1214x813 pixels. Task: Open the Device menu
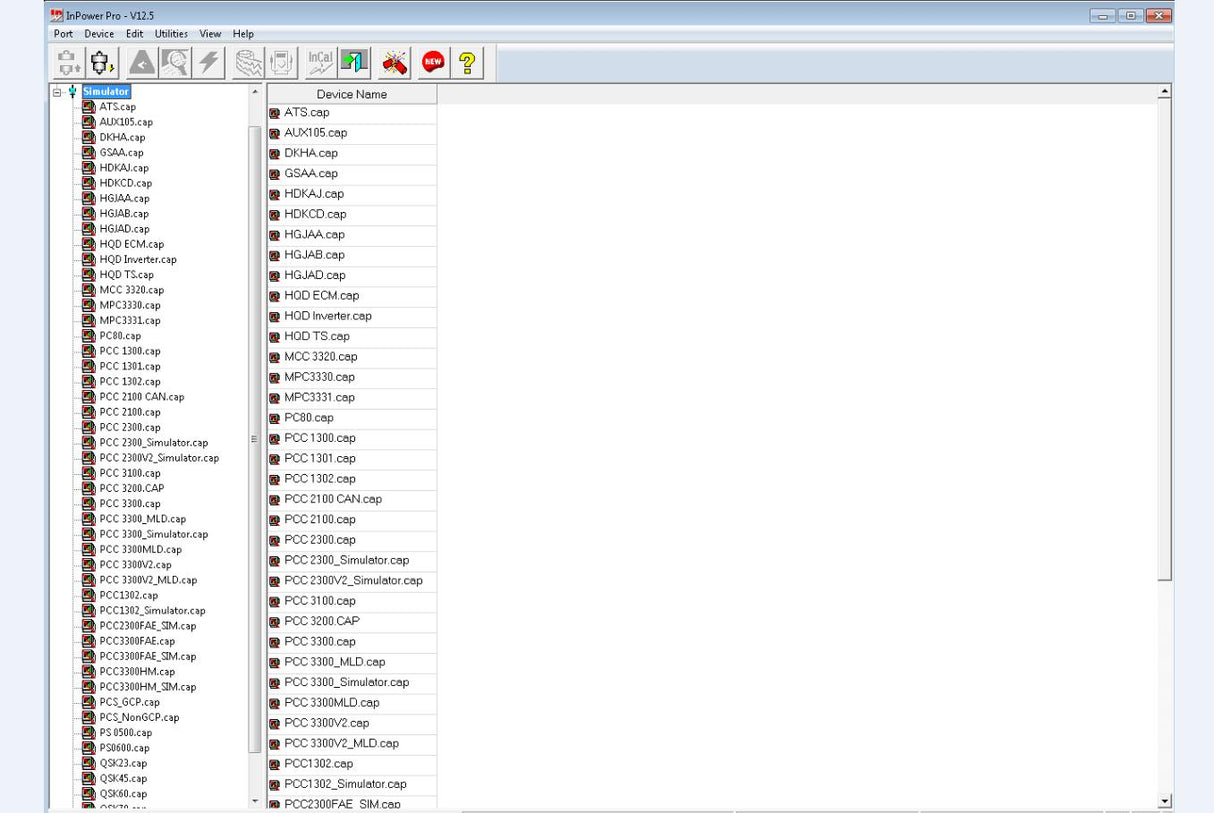click(x=99, y=34)
